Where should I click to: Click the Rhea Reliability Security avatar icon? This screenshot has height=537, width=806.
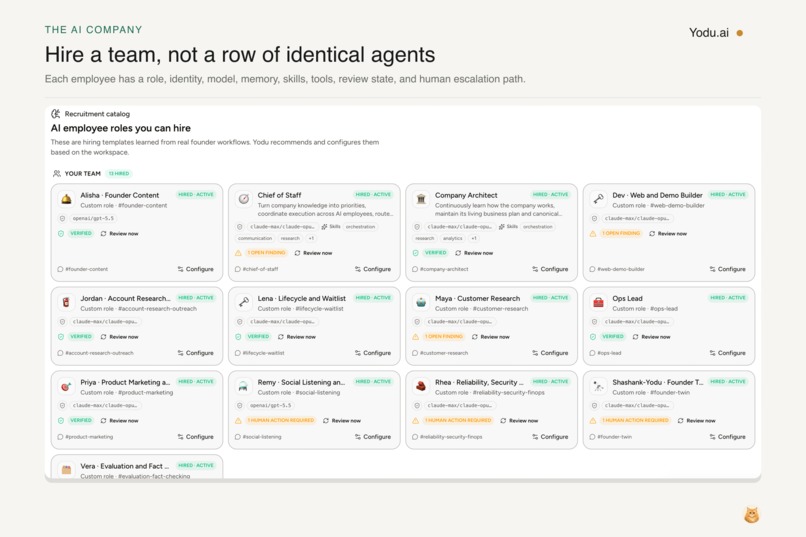[421, 386]
